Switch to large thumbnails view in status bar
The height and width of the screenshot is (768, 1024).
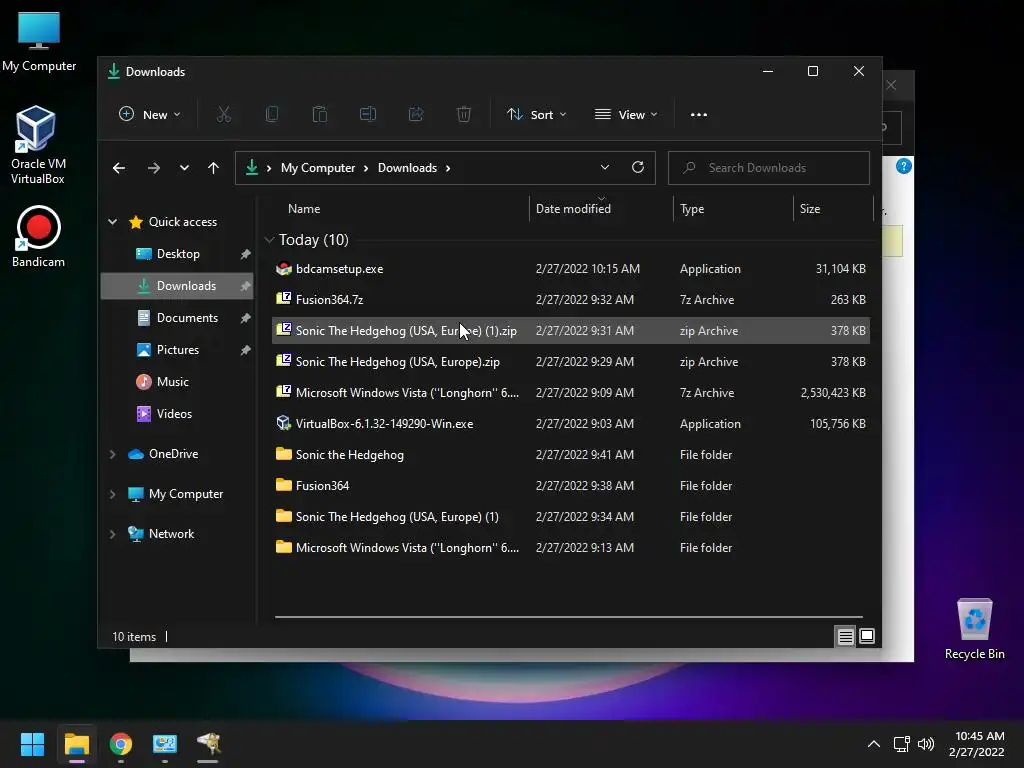tap(867, 636)
